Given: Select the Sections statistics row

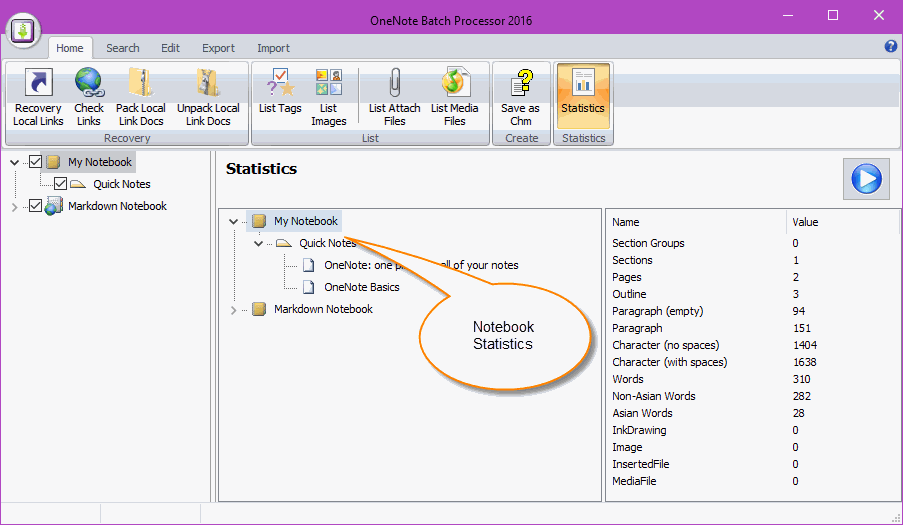Looking at the screenshot, I should (x=752, y=260).
